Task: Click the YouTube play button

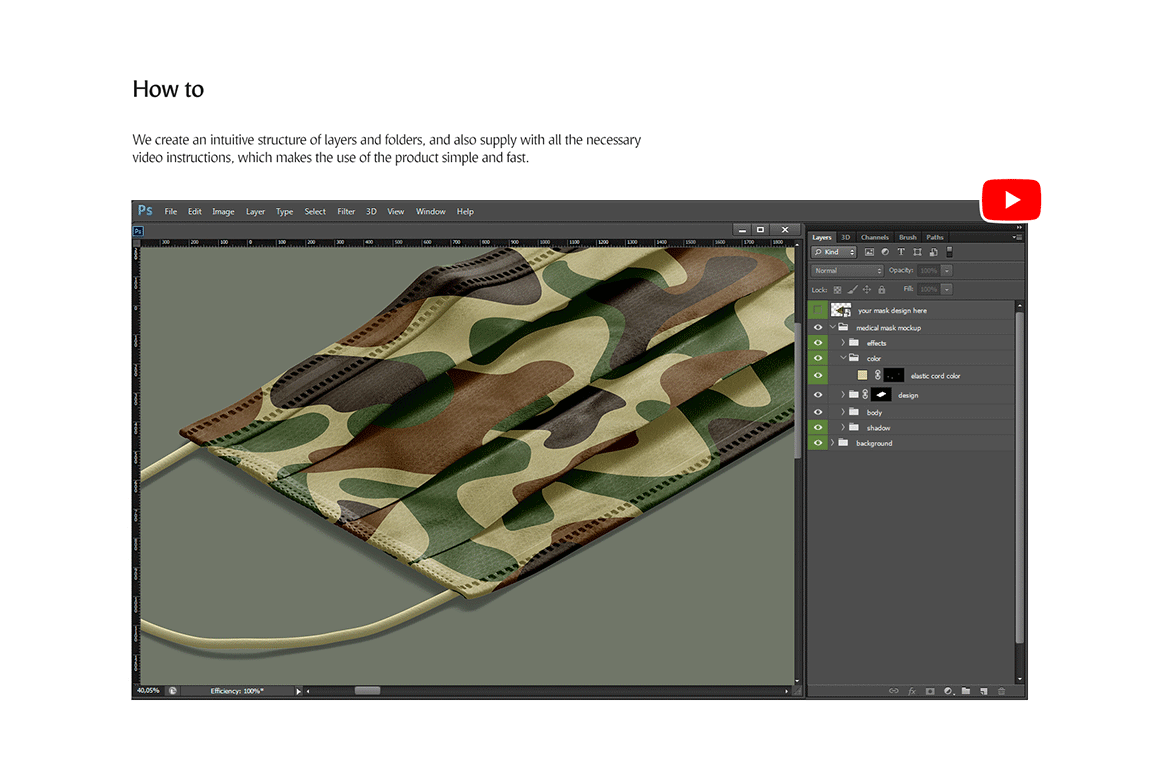Action: coord(1011,200)
